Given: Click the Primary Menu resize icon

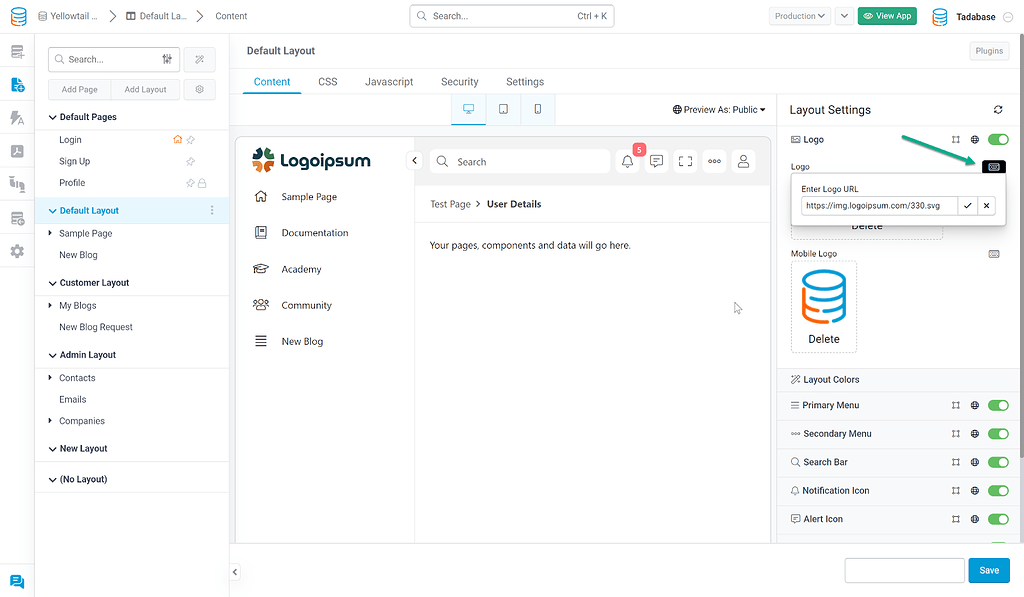Looking at the screenshot, I should 956,406.
